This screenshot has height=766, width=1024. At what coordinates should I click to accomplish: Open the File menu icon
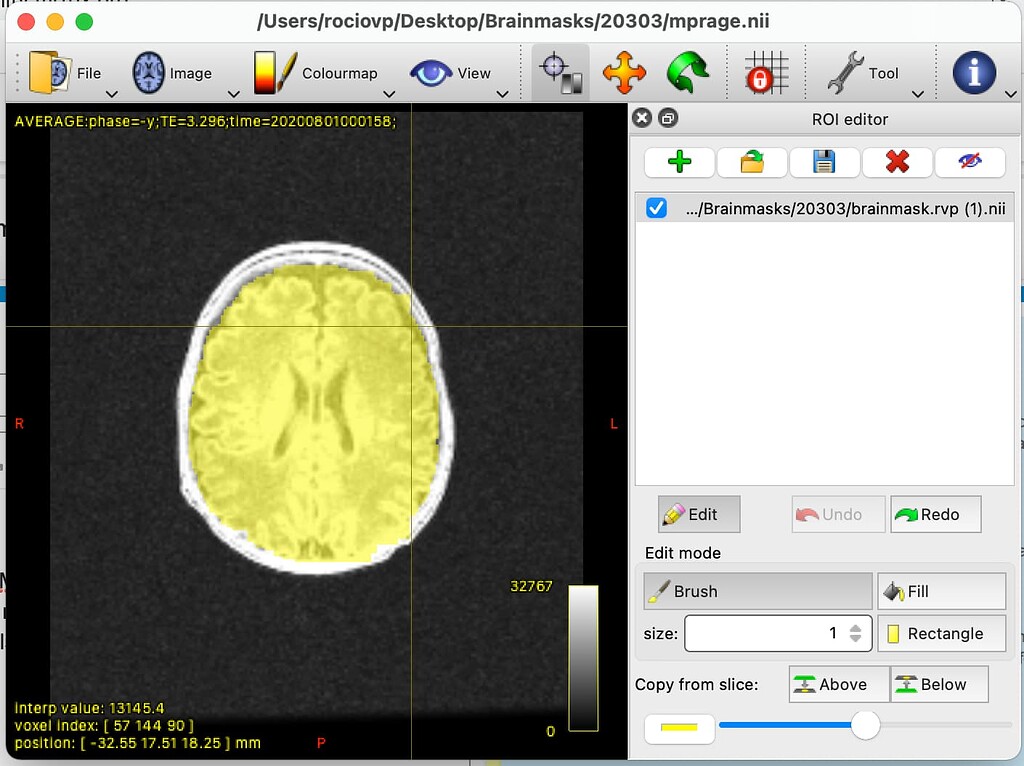[50, 72]
